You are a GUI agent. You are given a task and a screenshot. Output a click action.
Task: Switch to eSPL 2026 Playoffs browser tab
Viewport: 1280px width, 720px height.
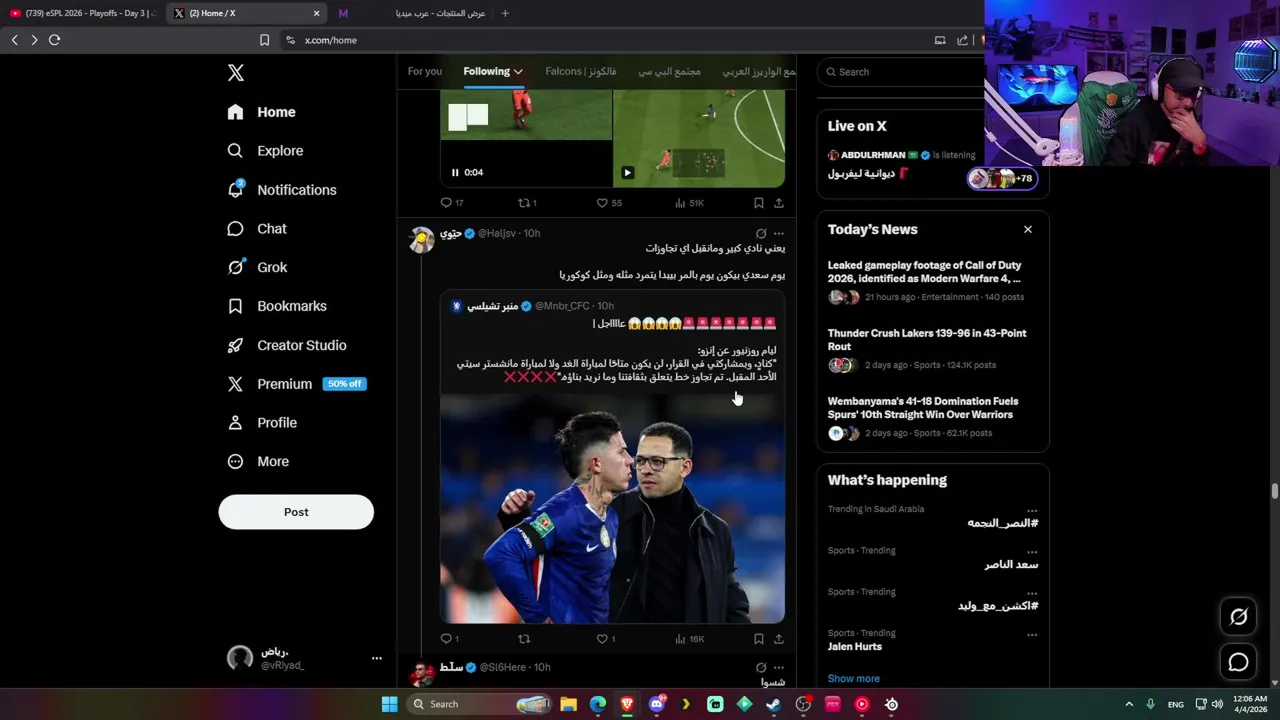click(82, 13)
